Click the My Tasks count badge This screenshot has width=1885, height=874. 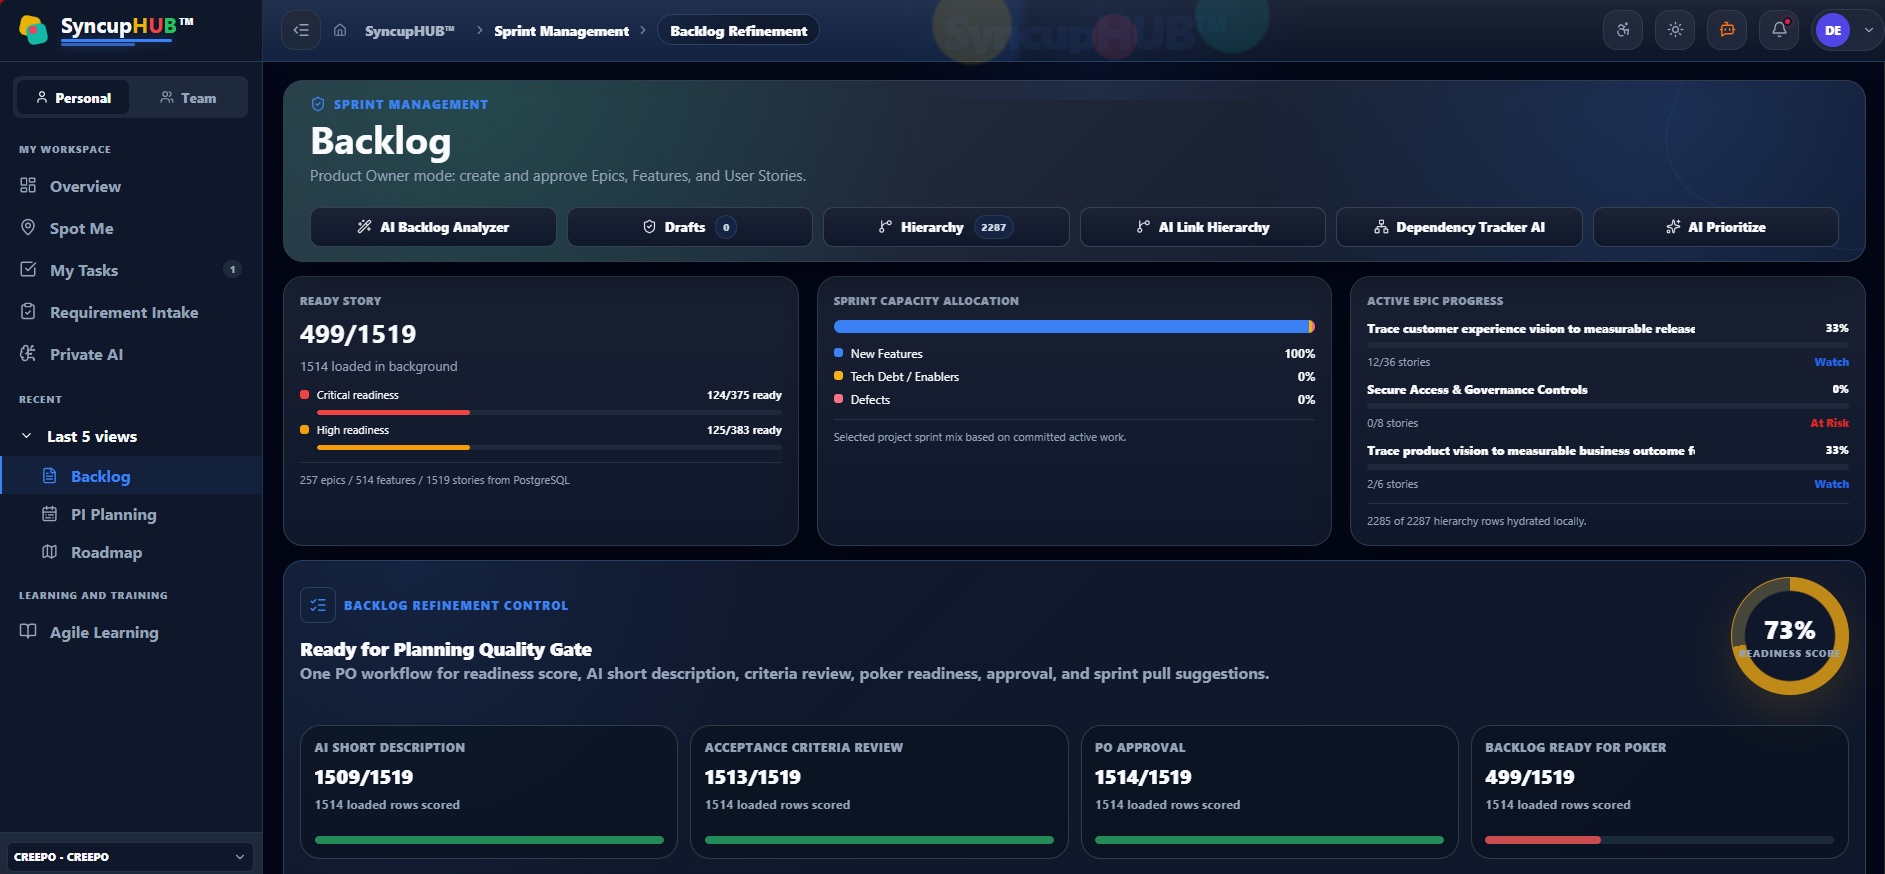(233, 269)
